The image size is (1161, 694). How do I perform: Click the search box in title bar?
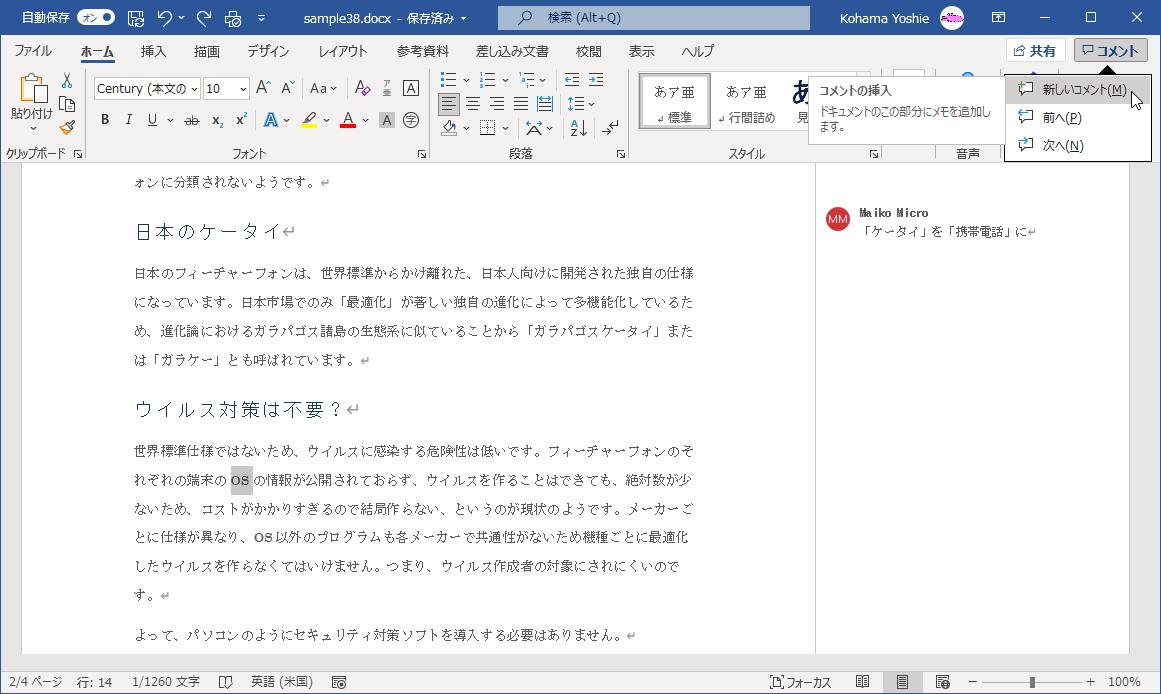(x=653, y=18)
